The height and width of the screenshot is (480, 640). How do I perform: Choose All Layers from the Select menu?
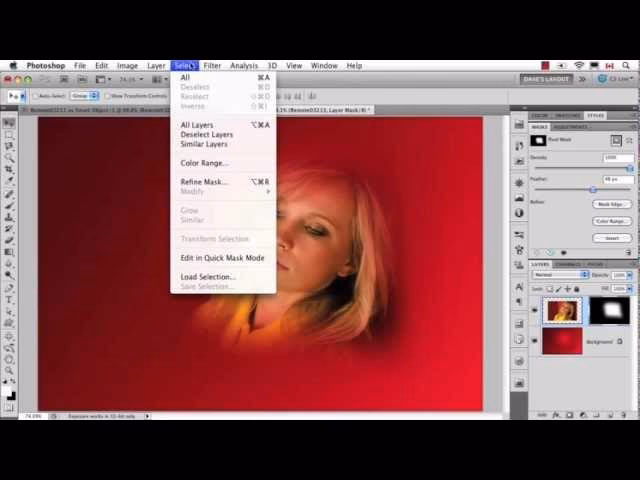[223, 125]
